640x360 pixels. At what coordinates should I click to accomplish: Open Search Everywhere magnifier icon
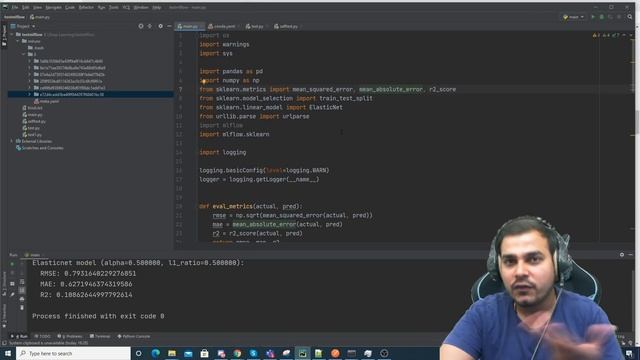(630, 17)
